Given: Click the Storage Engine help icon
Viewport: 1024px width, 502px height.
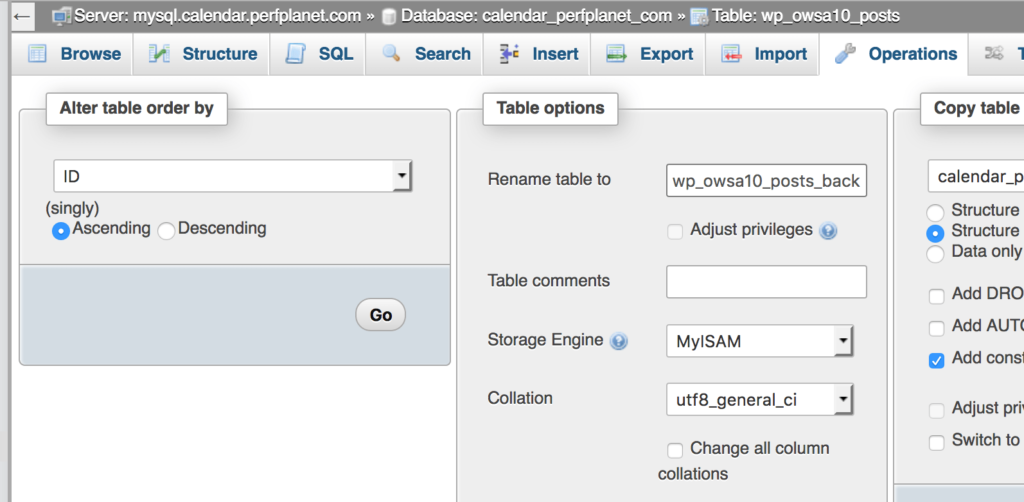Looking at the screenshot, I should click(x=619, y=341).
